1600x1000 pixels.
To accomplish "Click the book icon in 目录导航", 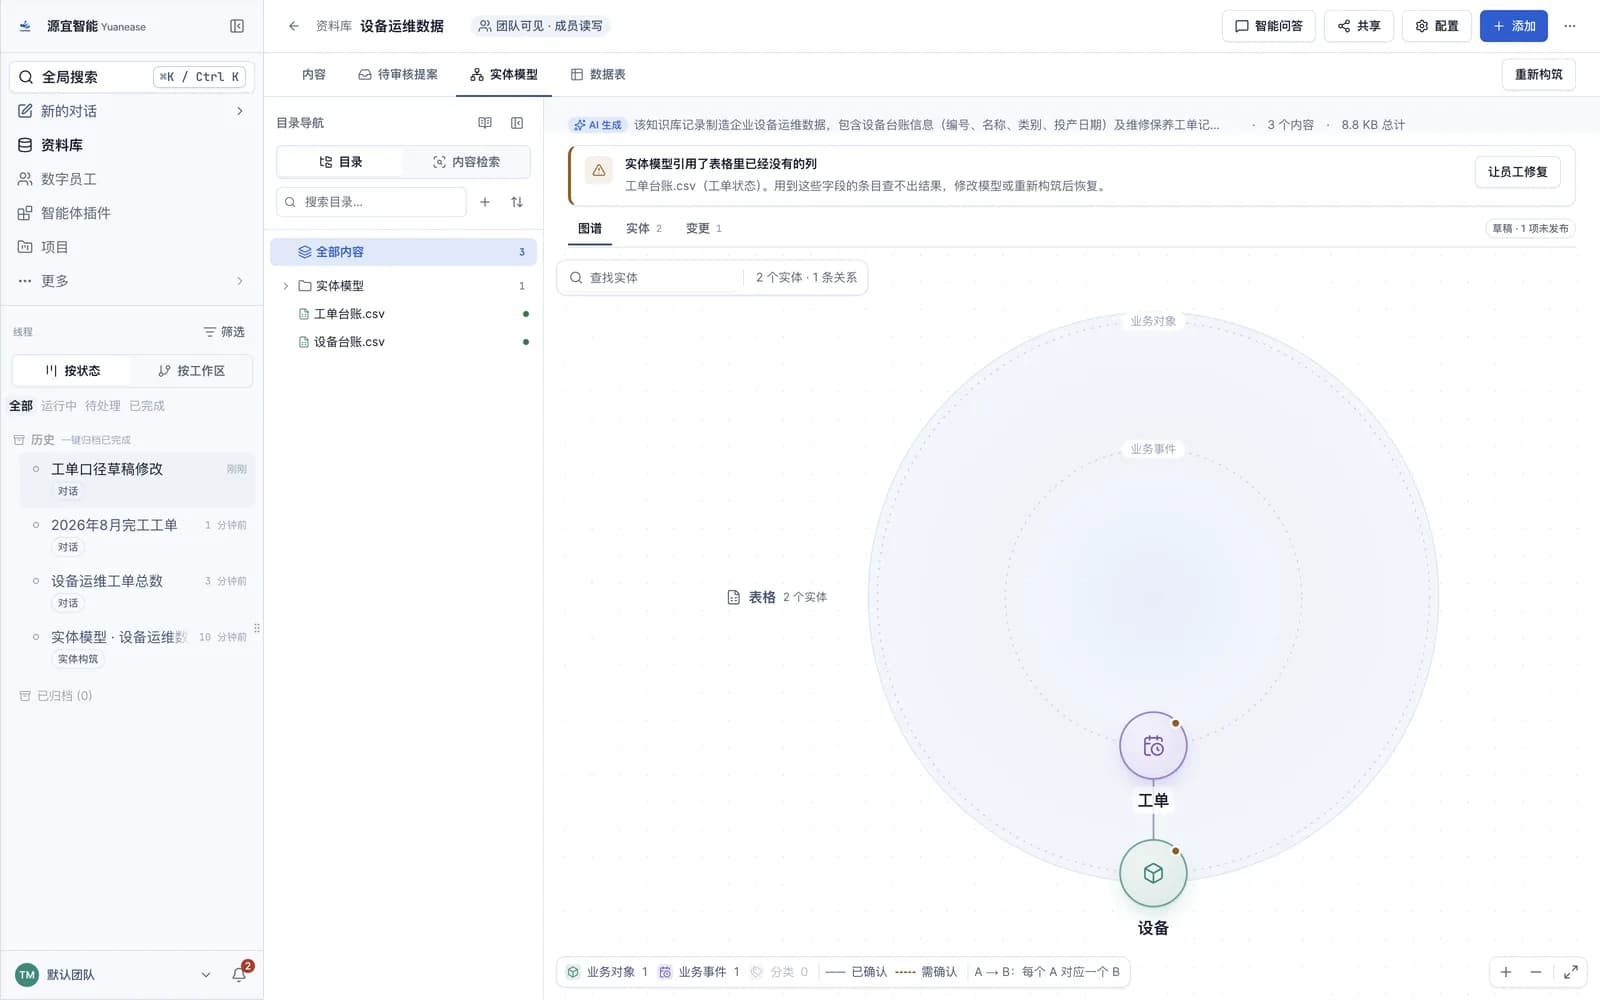I will coord(485,123).
